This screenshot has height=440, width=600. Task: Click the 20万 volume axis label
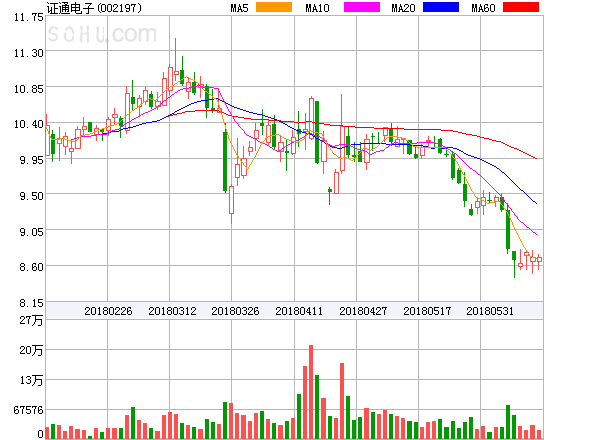pos(31,350)
